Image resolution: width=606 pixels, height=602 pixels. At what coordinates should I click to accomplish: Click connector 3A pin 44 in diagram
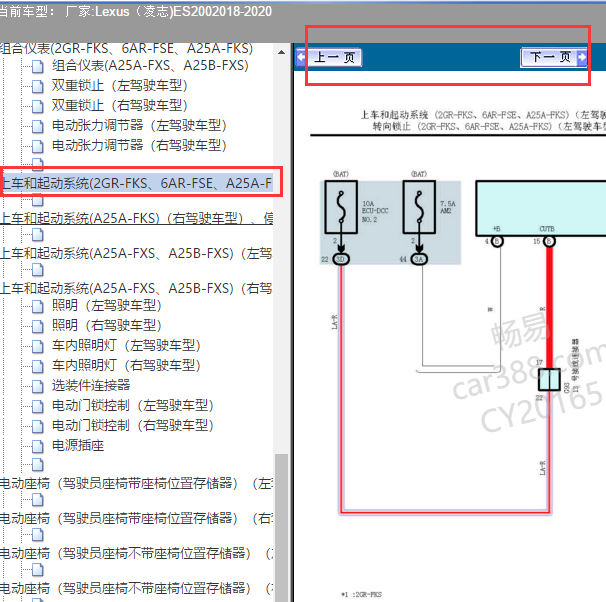coord(419,259)
